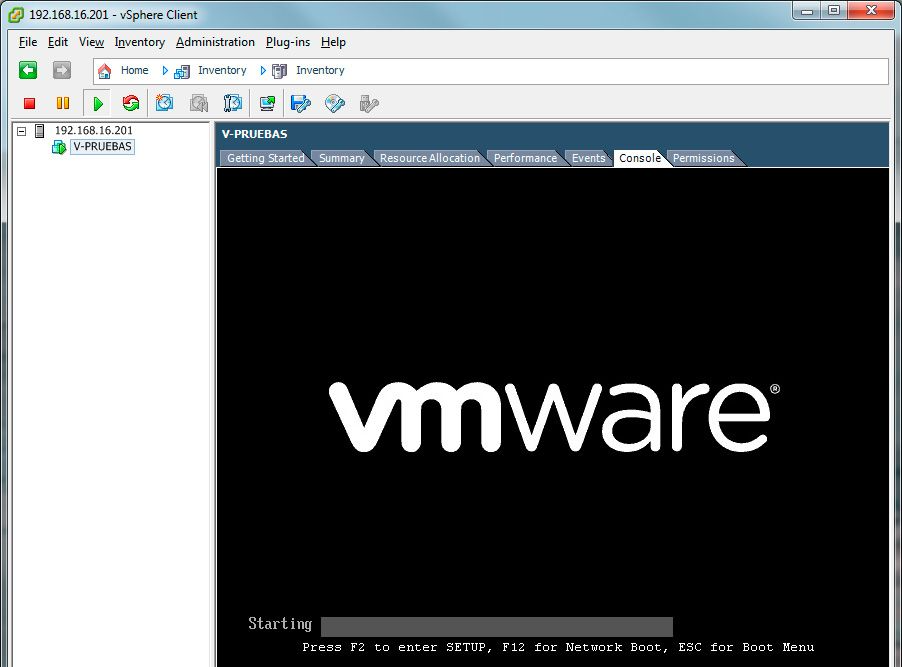902x667 pixels.
Task: Collapse the 192.168.16.201 host tree node
Action: 21,131
